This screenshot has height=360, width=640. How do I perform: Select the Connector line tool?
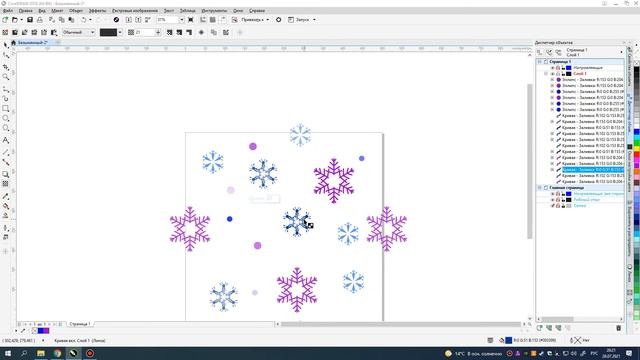(x=5, y=162)
